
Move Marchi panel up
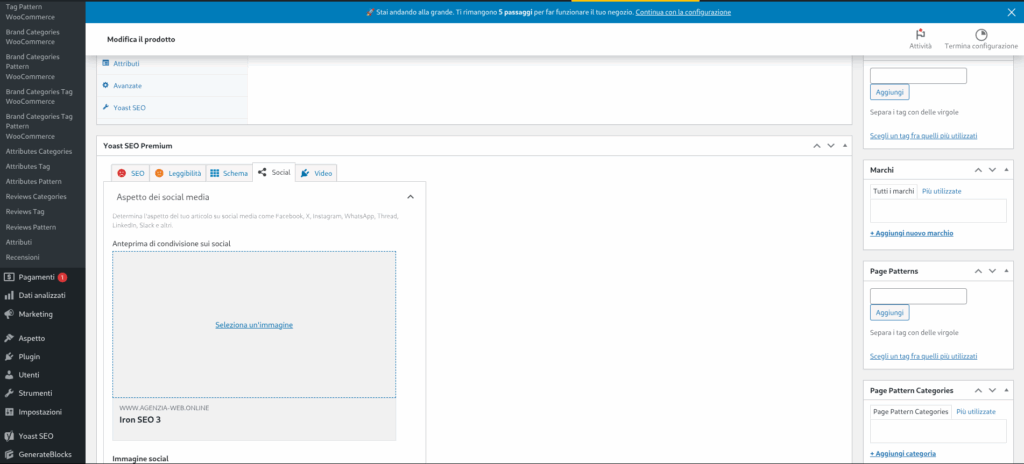pyautogui.click(x=978, y=170)
